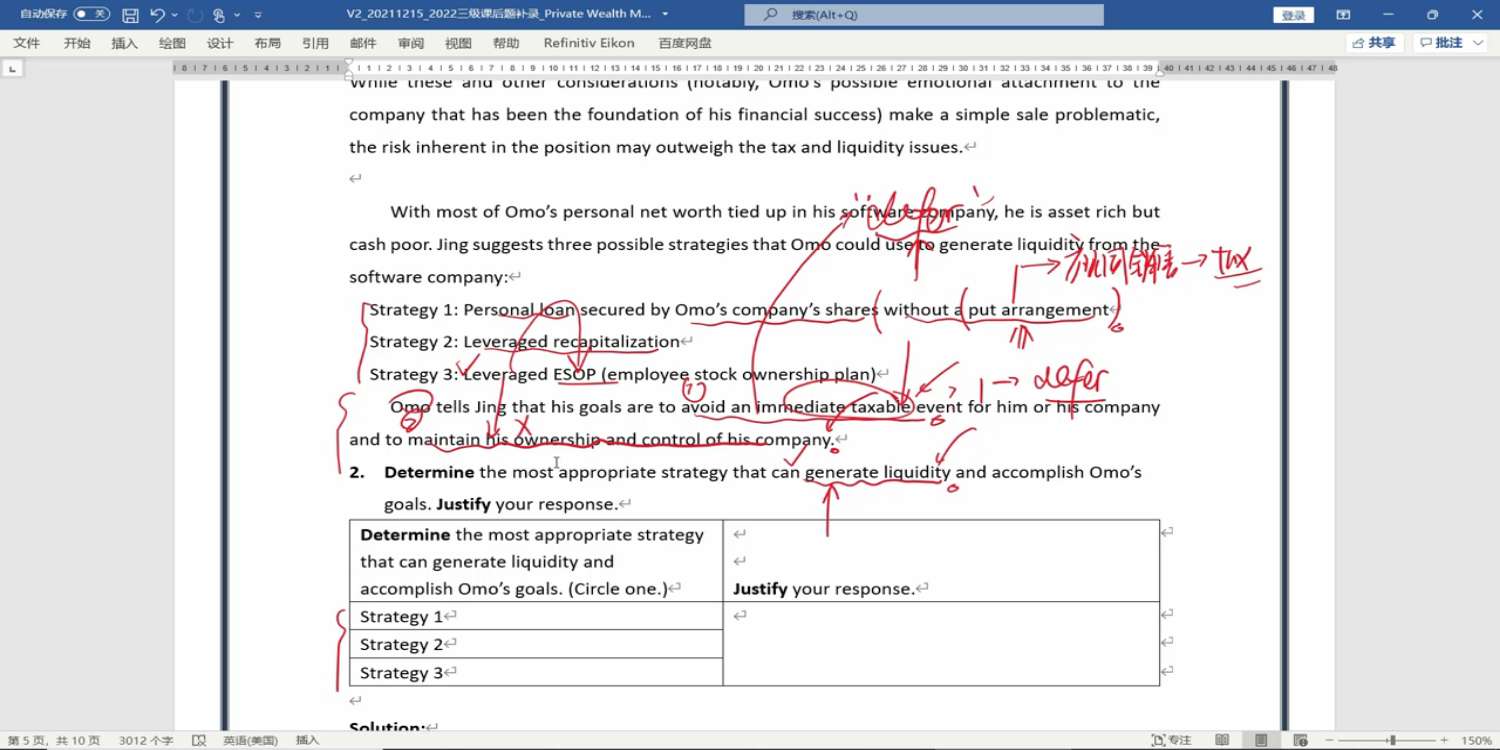Screen dimensions: 1500x750
Task: Switch to Web Layout view icon
Action: click(1299, 740)
